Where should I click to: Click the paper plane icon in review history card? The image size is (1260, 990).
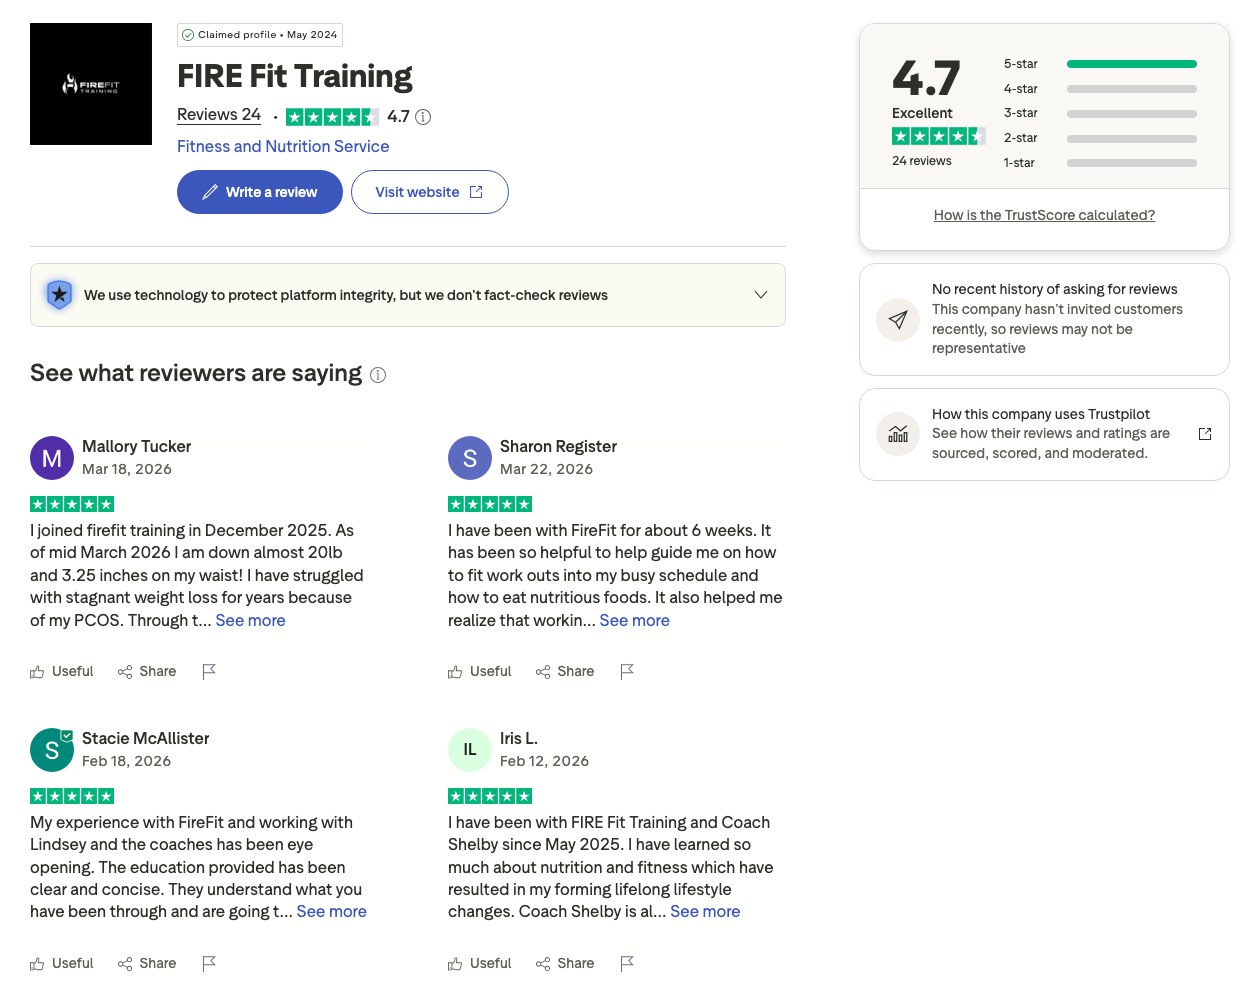click(x=898, y=320)
